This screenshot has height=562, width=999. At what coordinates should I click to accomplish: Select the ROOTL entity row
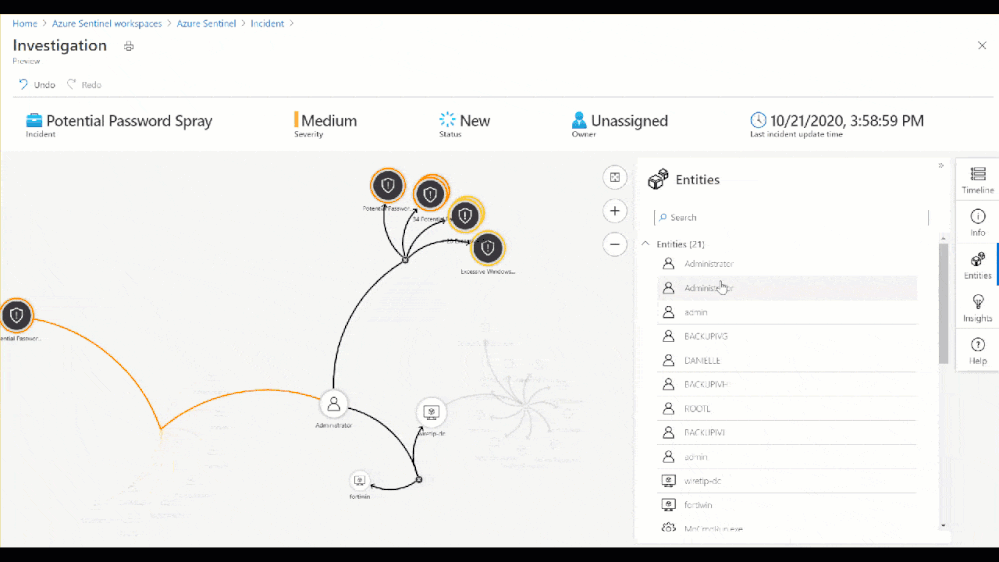(787, 408)
